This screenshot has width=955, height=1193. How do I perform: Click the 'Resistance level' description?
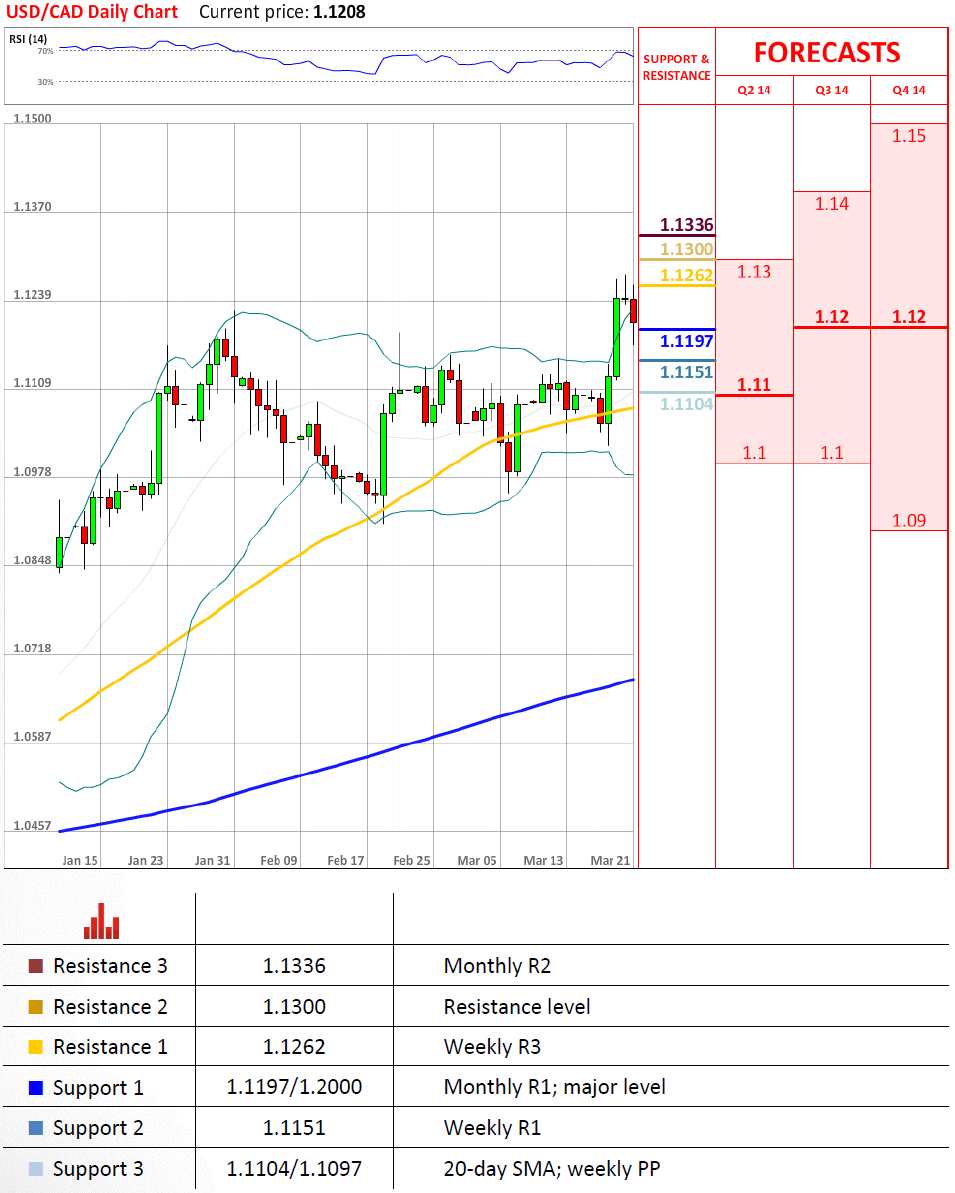[x=517, y=1007]
